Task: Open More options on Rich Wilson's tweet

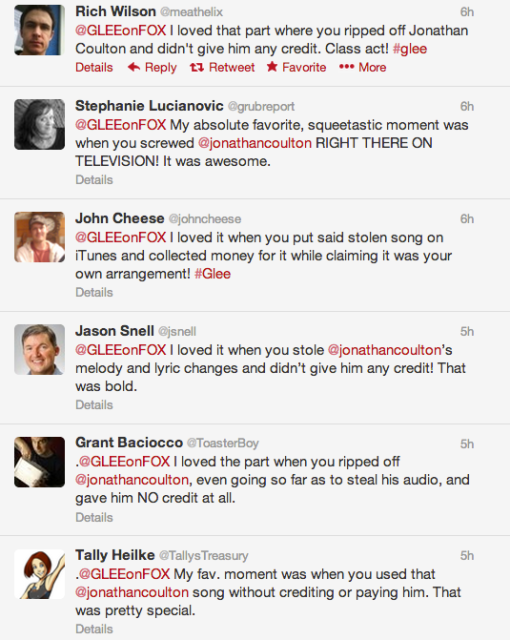Action: (362, 67)
